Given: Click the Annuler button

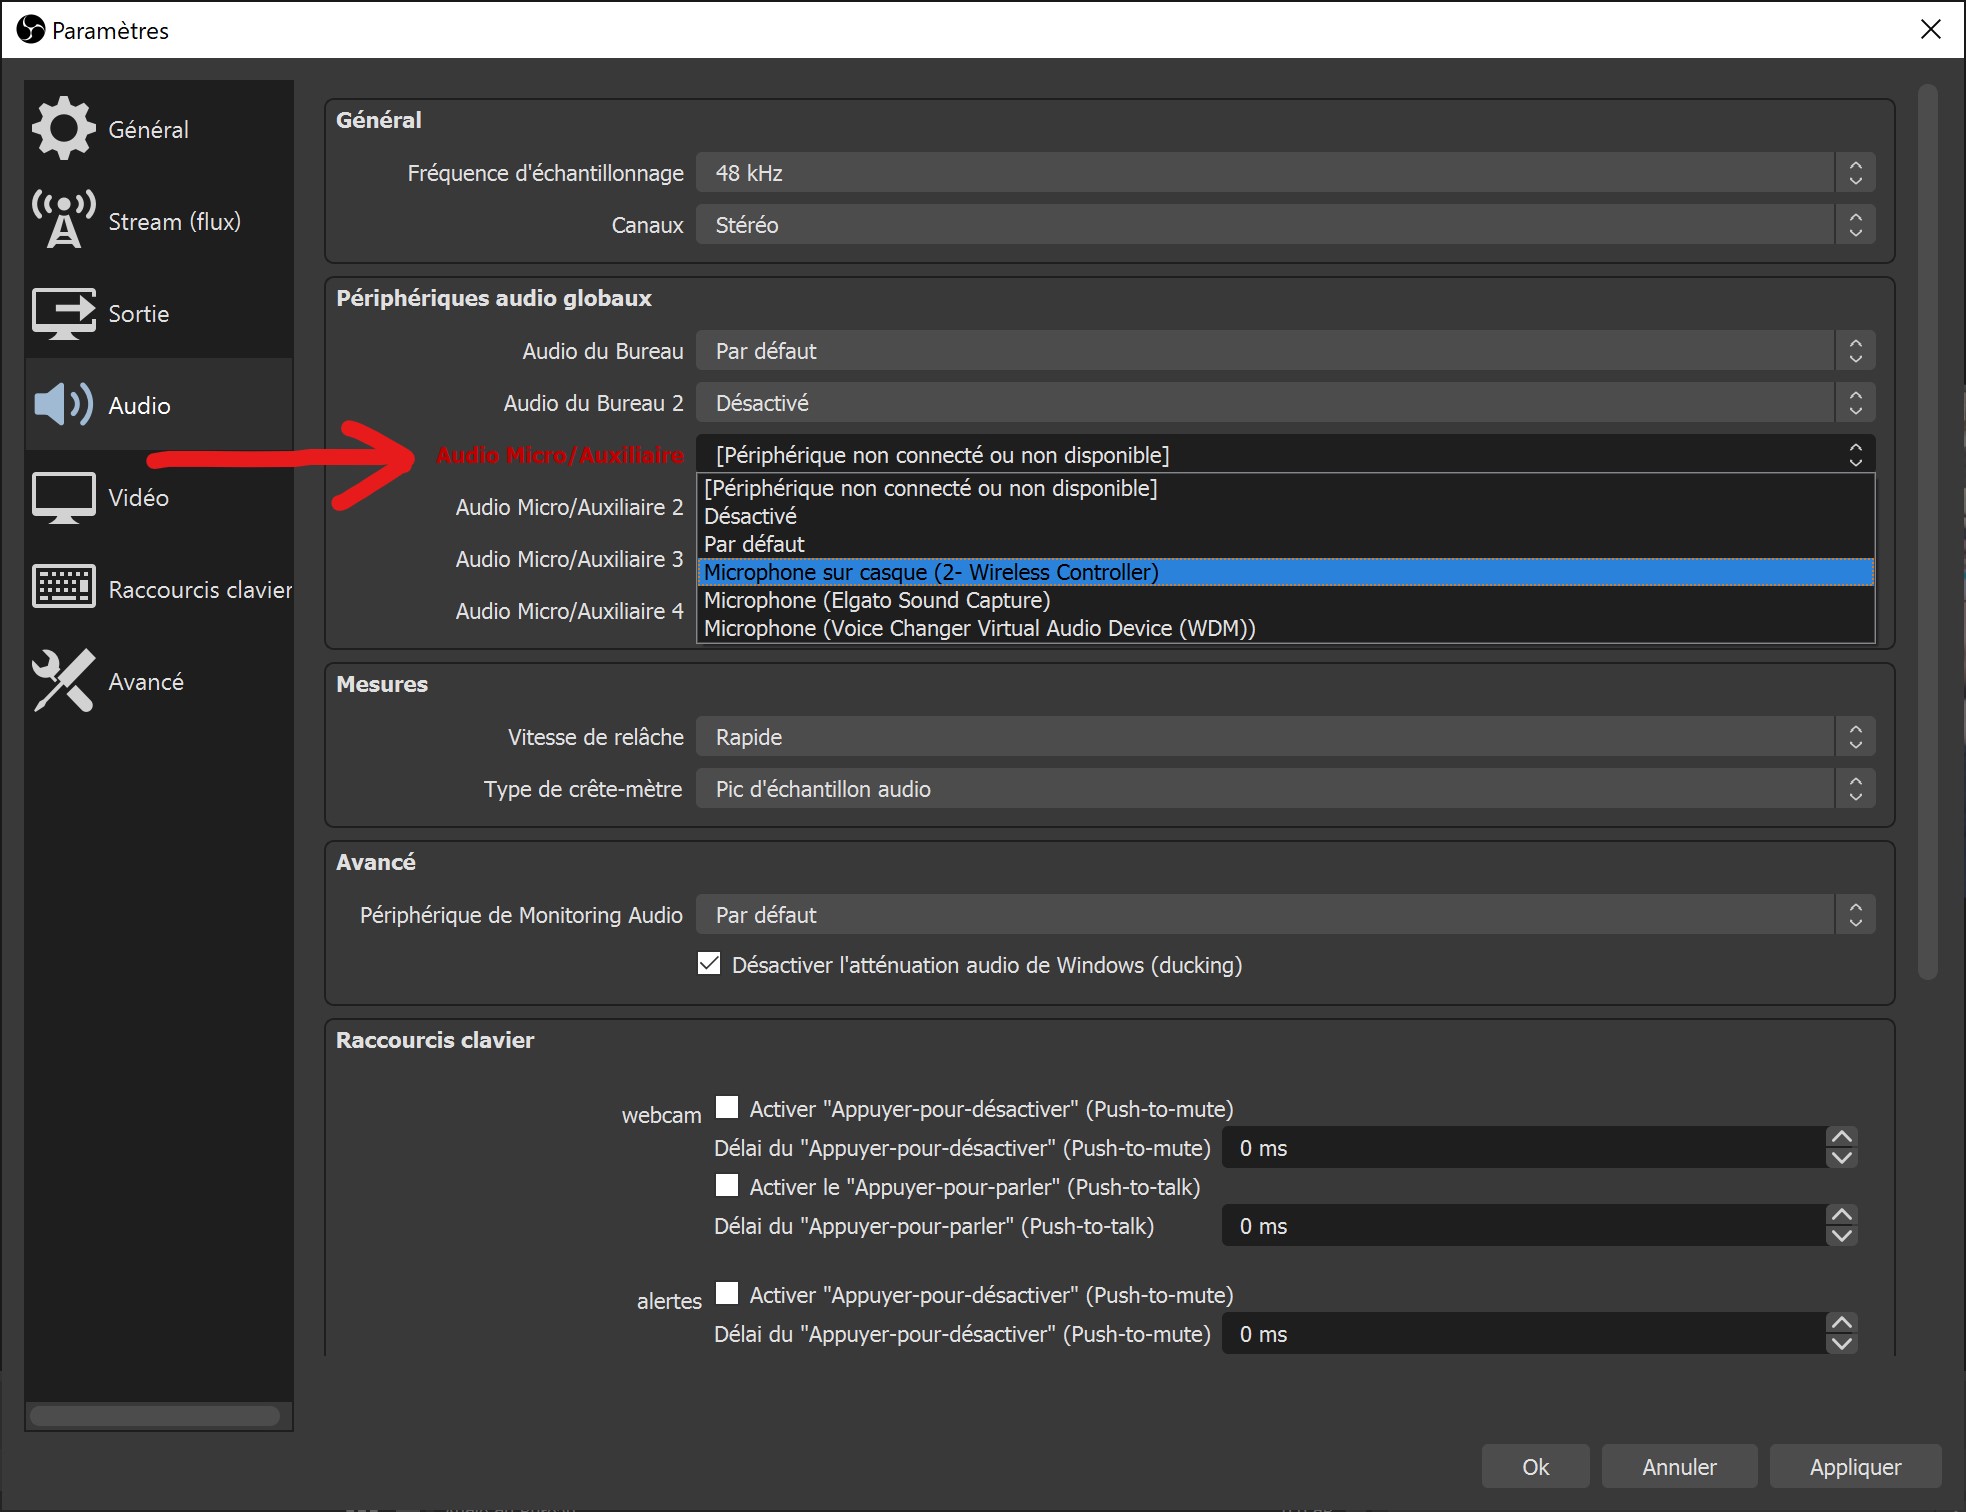Looking at the screenshot, I should tap(1678, 1466).
